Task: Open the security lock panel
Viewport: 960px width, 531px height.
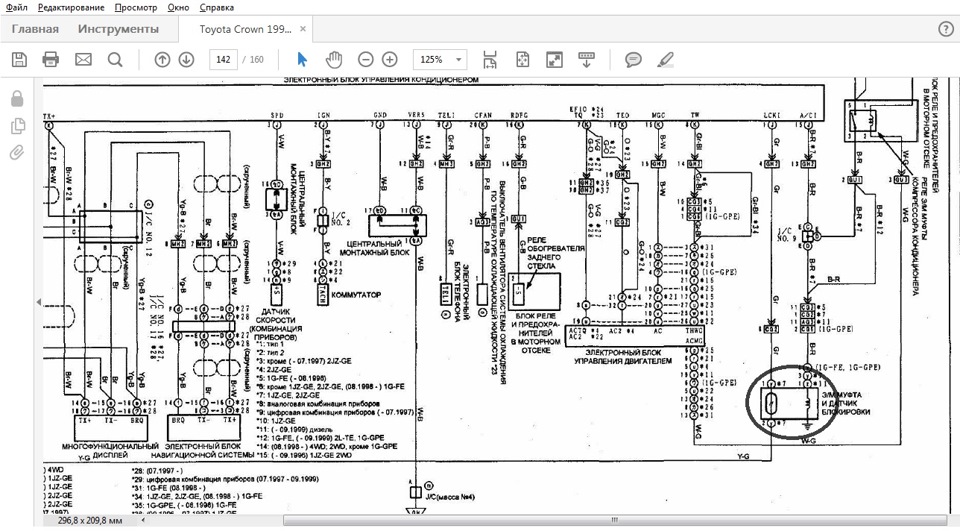Action: click(x=17, y=99)
